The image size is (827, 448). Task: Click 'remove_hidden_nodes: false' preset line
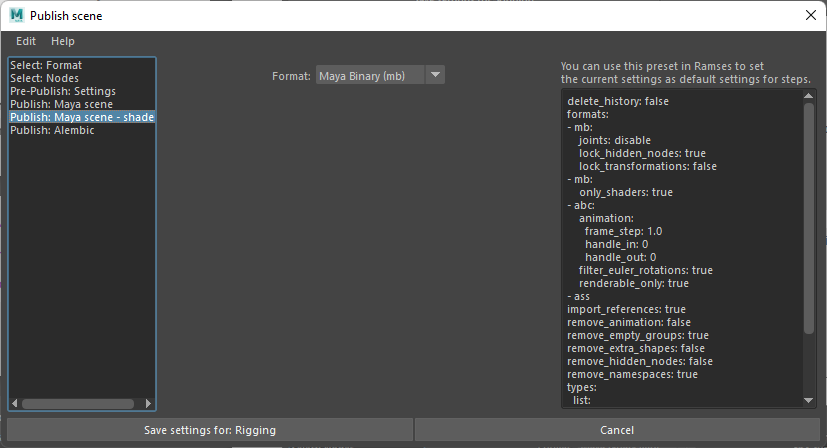[x=640, y=361]
